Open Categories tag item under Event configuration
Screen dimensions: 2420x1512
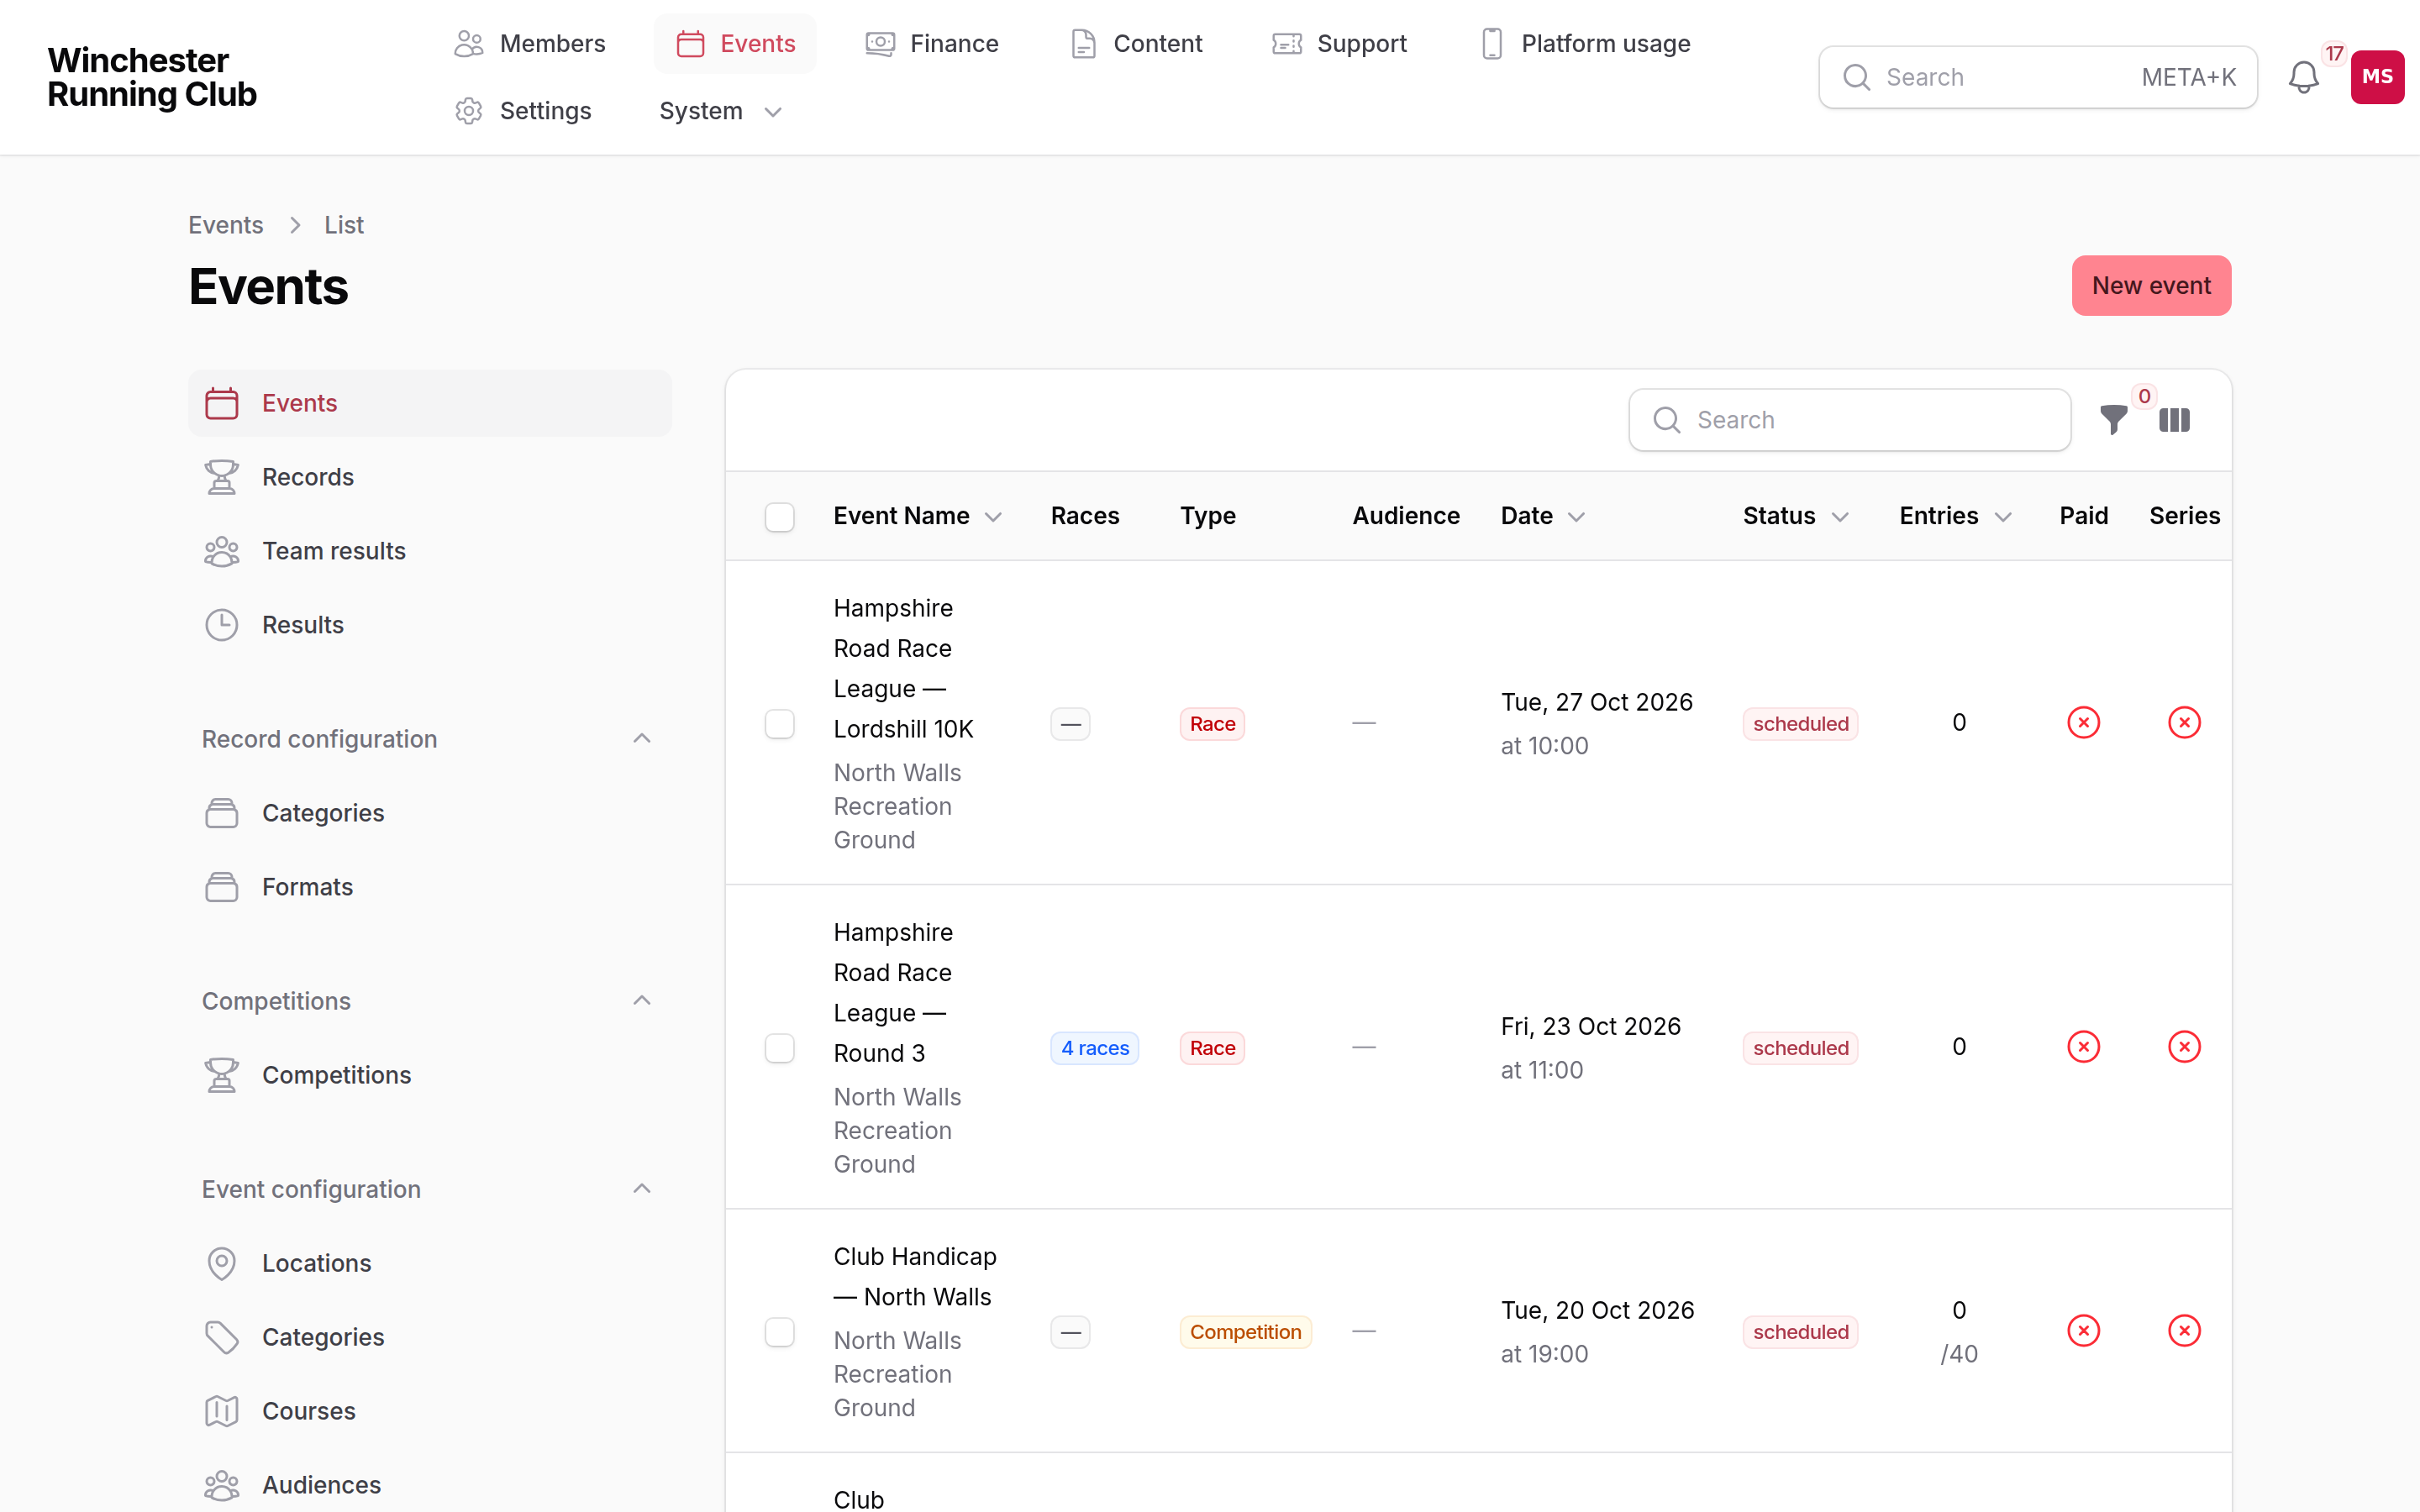430,1337
